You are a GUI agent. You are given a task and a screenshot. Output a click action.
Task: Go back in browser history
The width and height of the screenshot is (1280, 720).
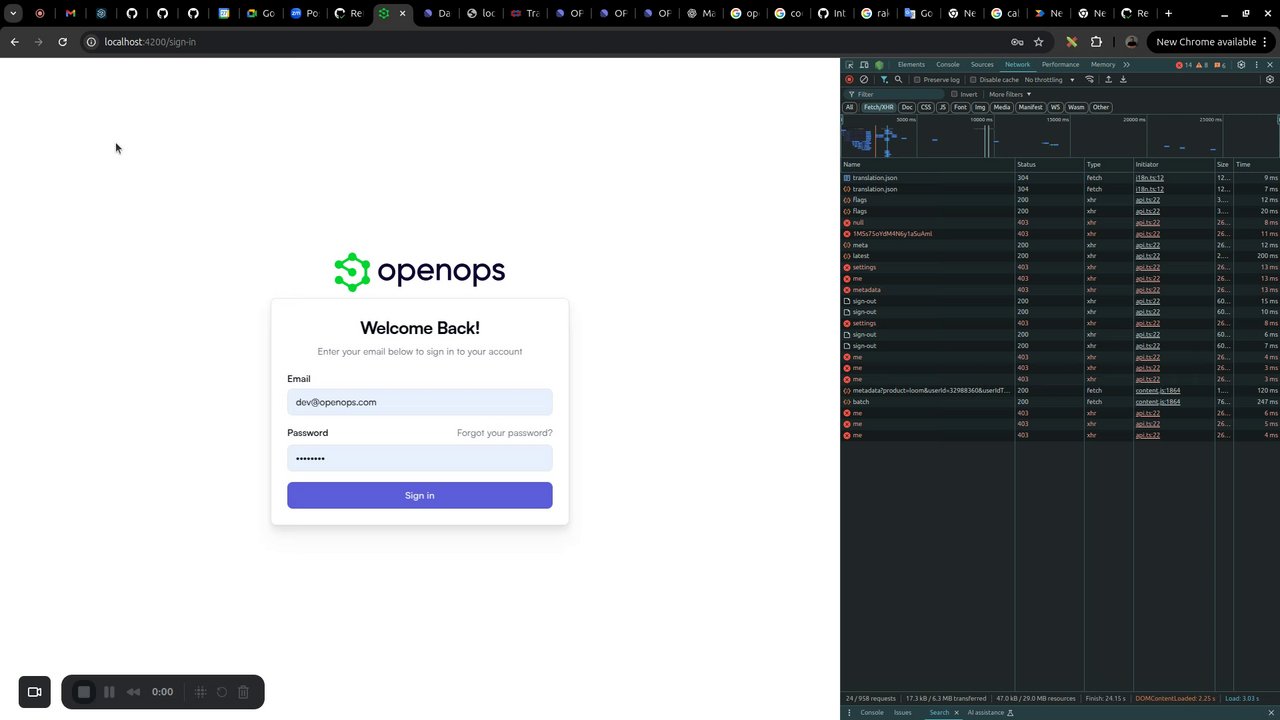click(14, 42)
